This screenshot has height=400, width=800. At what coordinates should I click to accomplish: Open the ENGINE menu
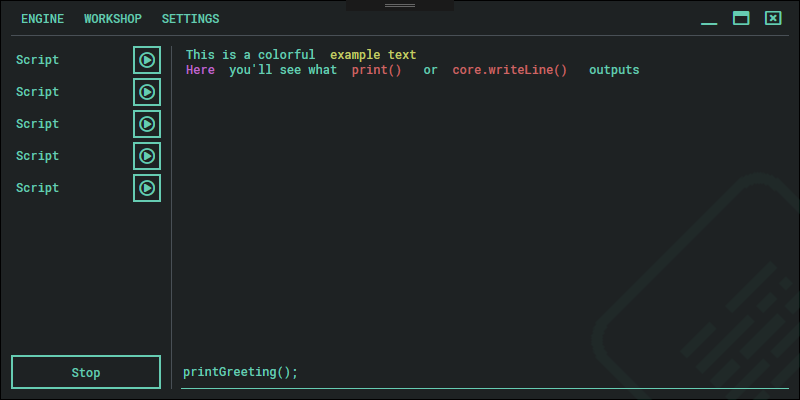point(42,19)
